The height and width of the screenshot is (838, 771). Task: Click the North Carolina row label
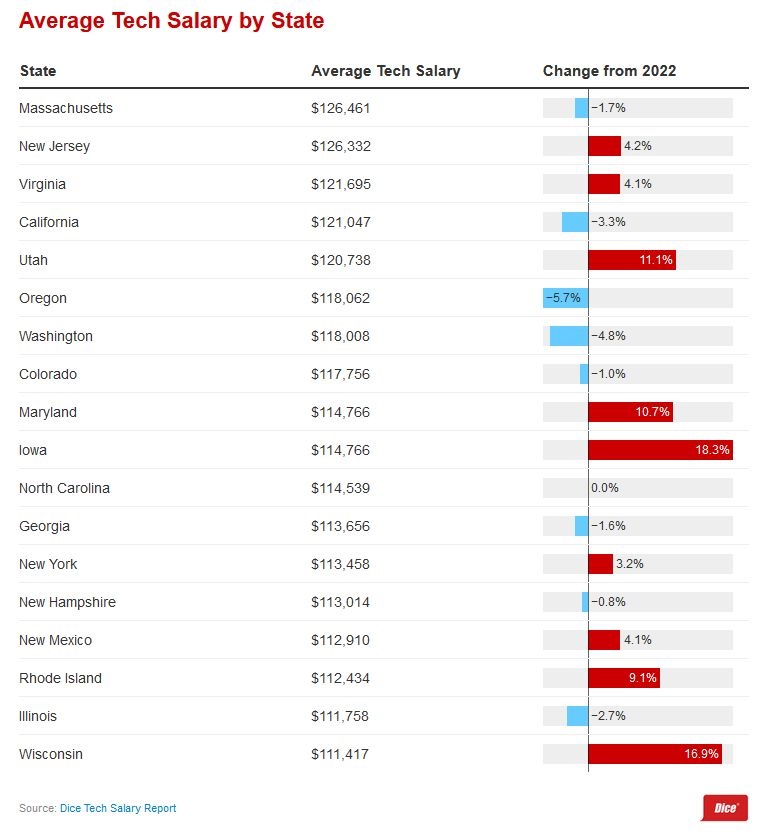point(64,488)
